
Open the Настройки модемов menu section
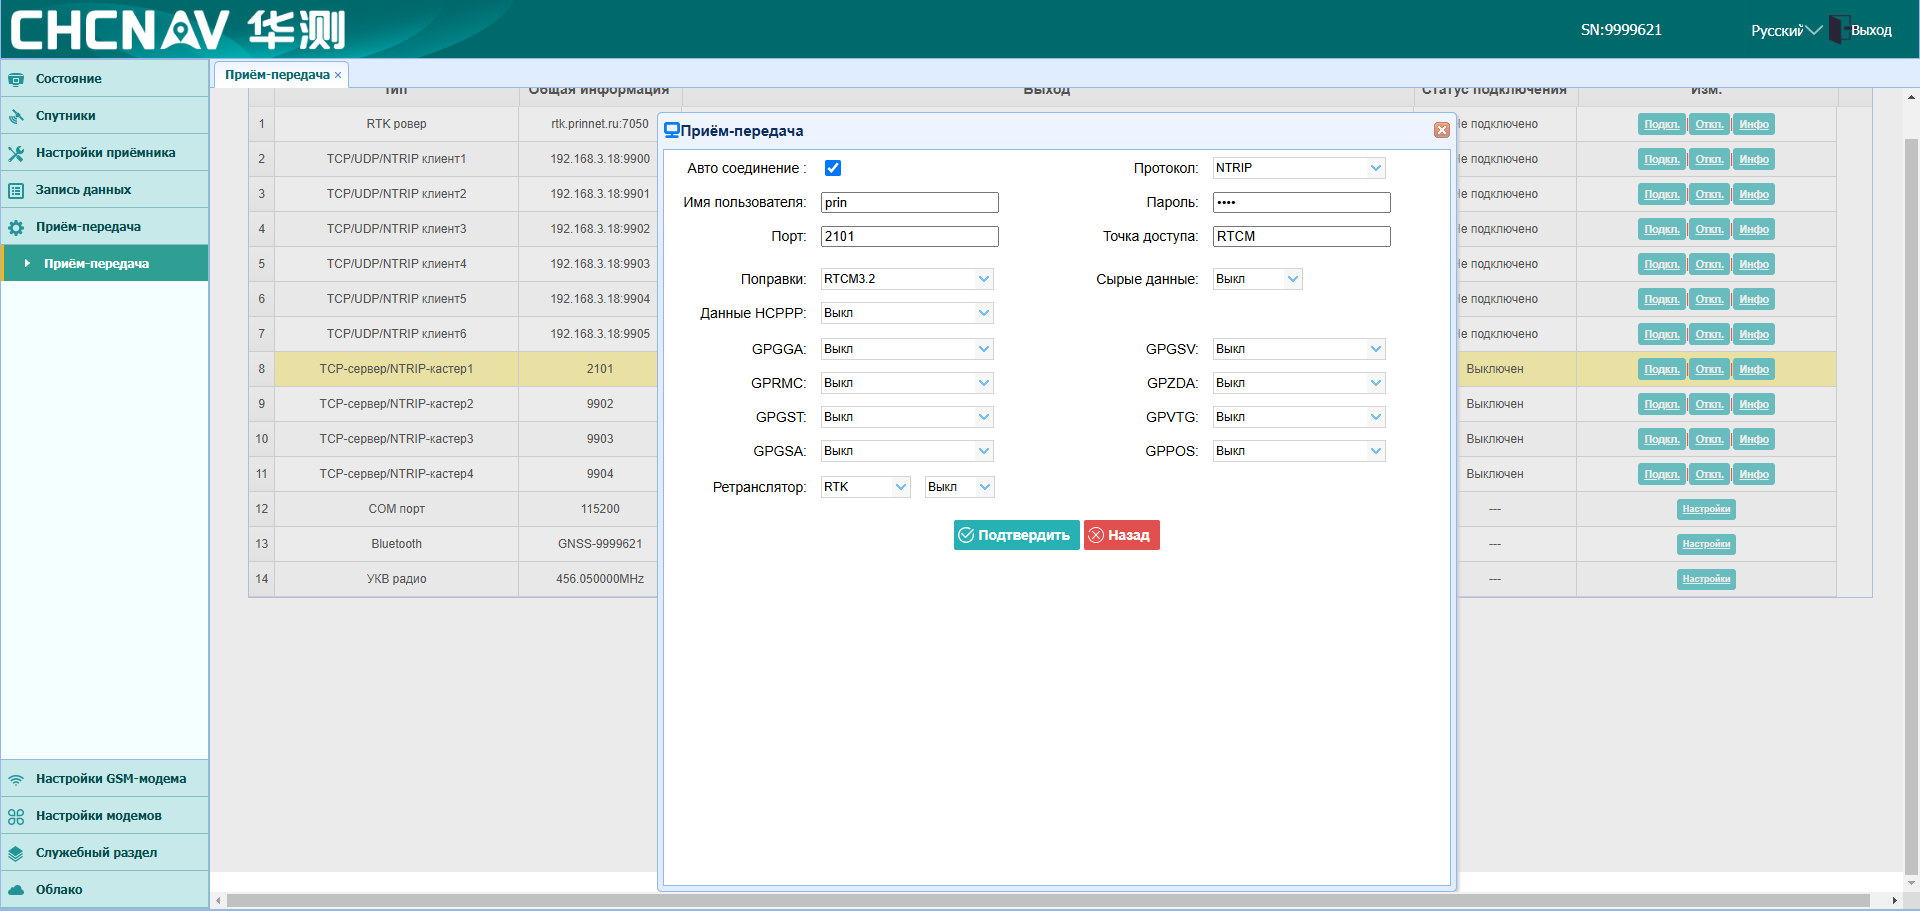click(105, 816)
